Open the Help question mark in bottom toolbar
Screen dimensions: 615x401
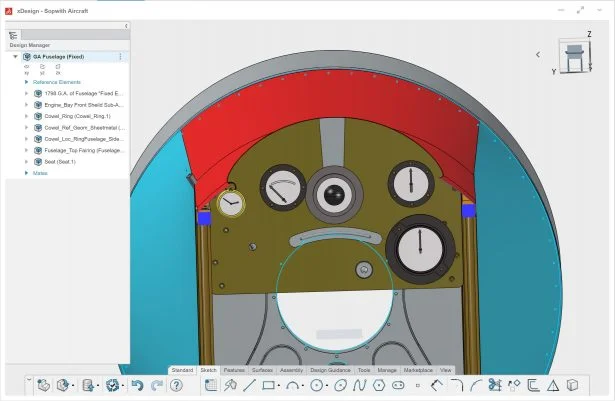176,385
